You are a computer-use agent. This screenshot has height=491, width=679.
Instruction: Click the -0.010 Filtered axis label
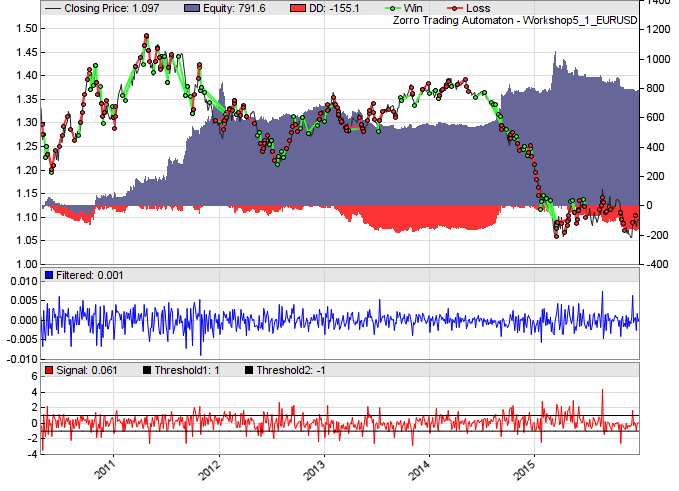(x=23, y=359)
